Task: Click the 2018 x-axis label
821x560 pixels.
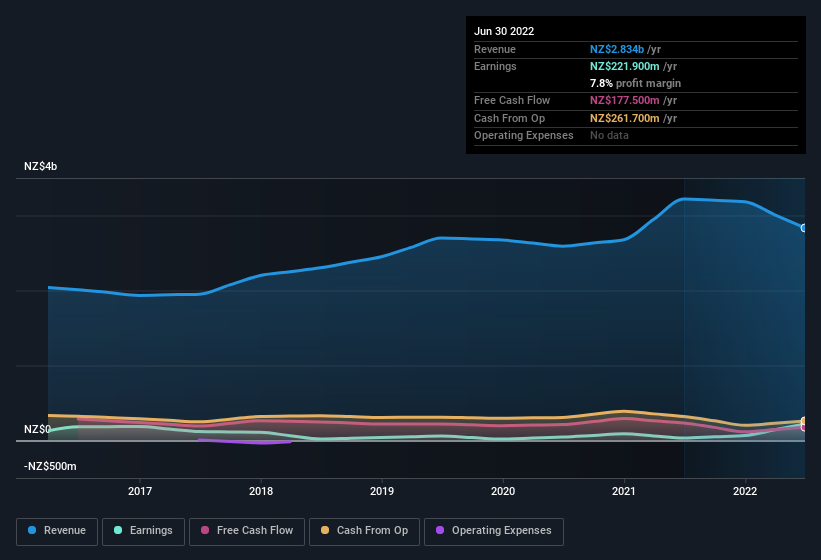Action: pyautogui.click(x=261, y=491)
